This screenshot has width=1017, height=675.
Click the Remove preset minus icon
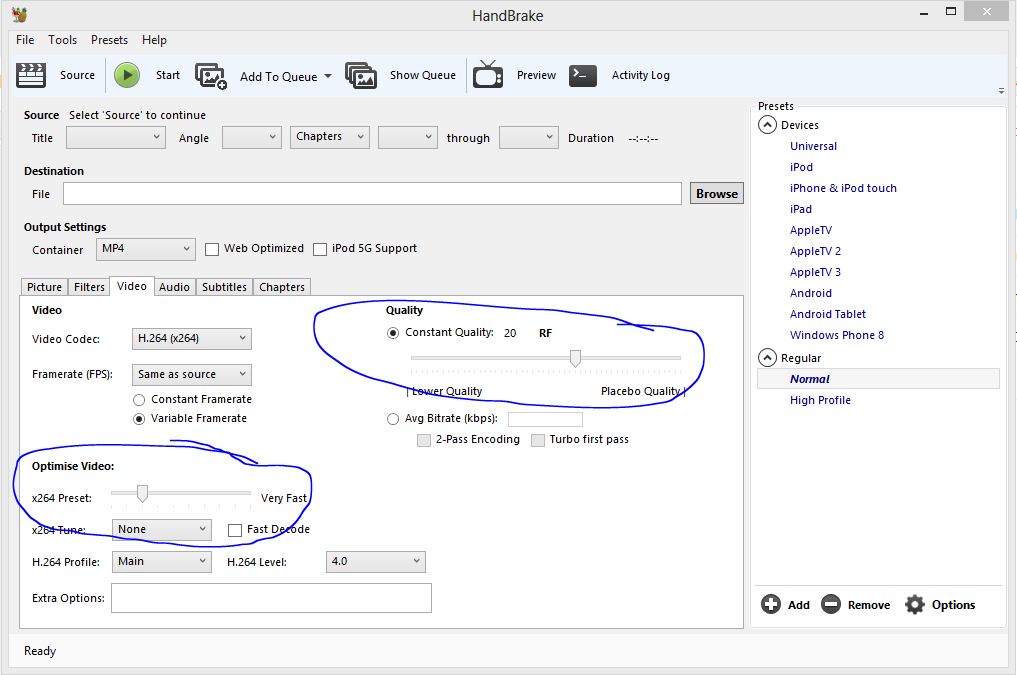coord(831,604)
